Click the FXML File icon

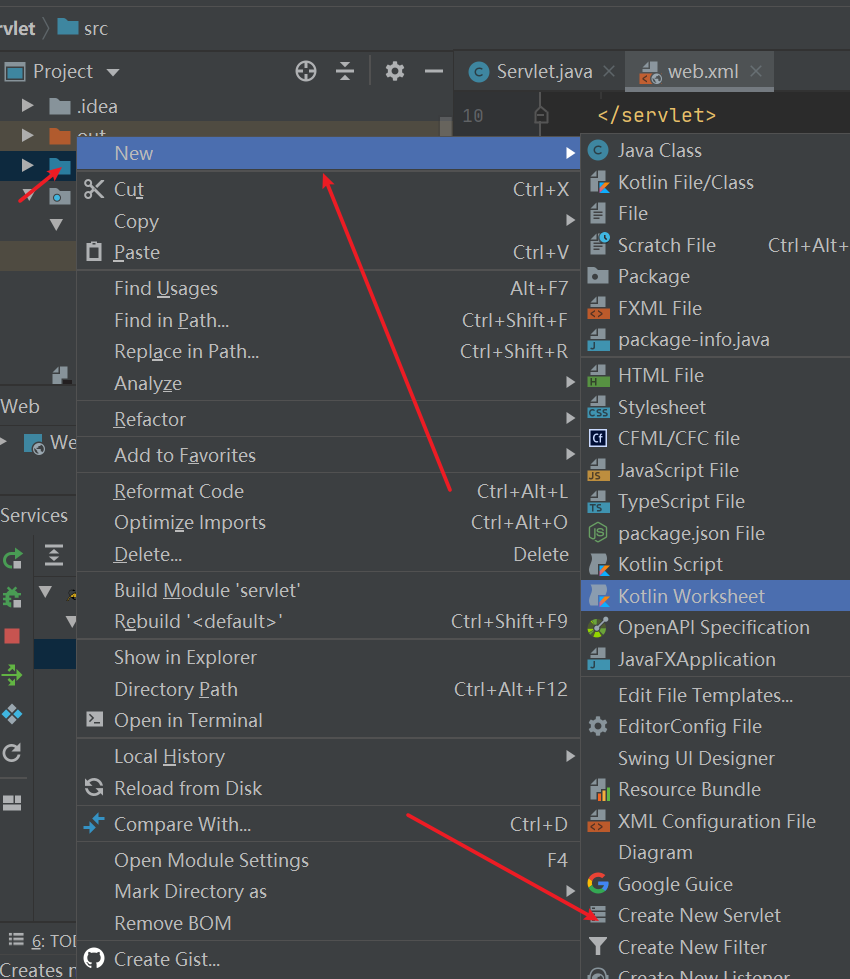click(598, 308)
